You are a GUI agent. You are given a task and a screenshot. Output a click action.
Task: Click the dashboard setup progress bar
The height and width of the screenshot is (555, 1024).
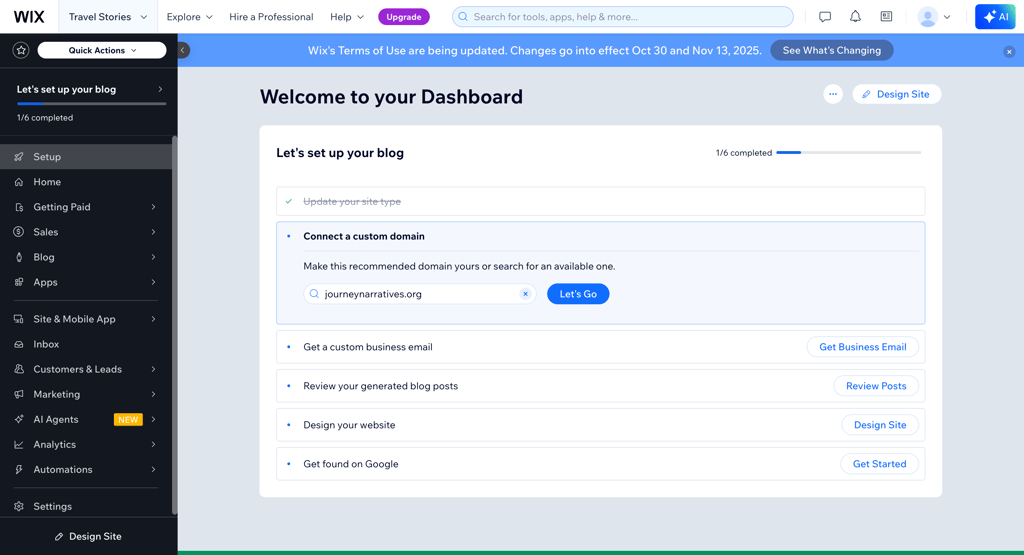click(x=848, y=153)
